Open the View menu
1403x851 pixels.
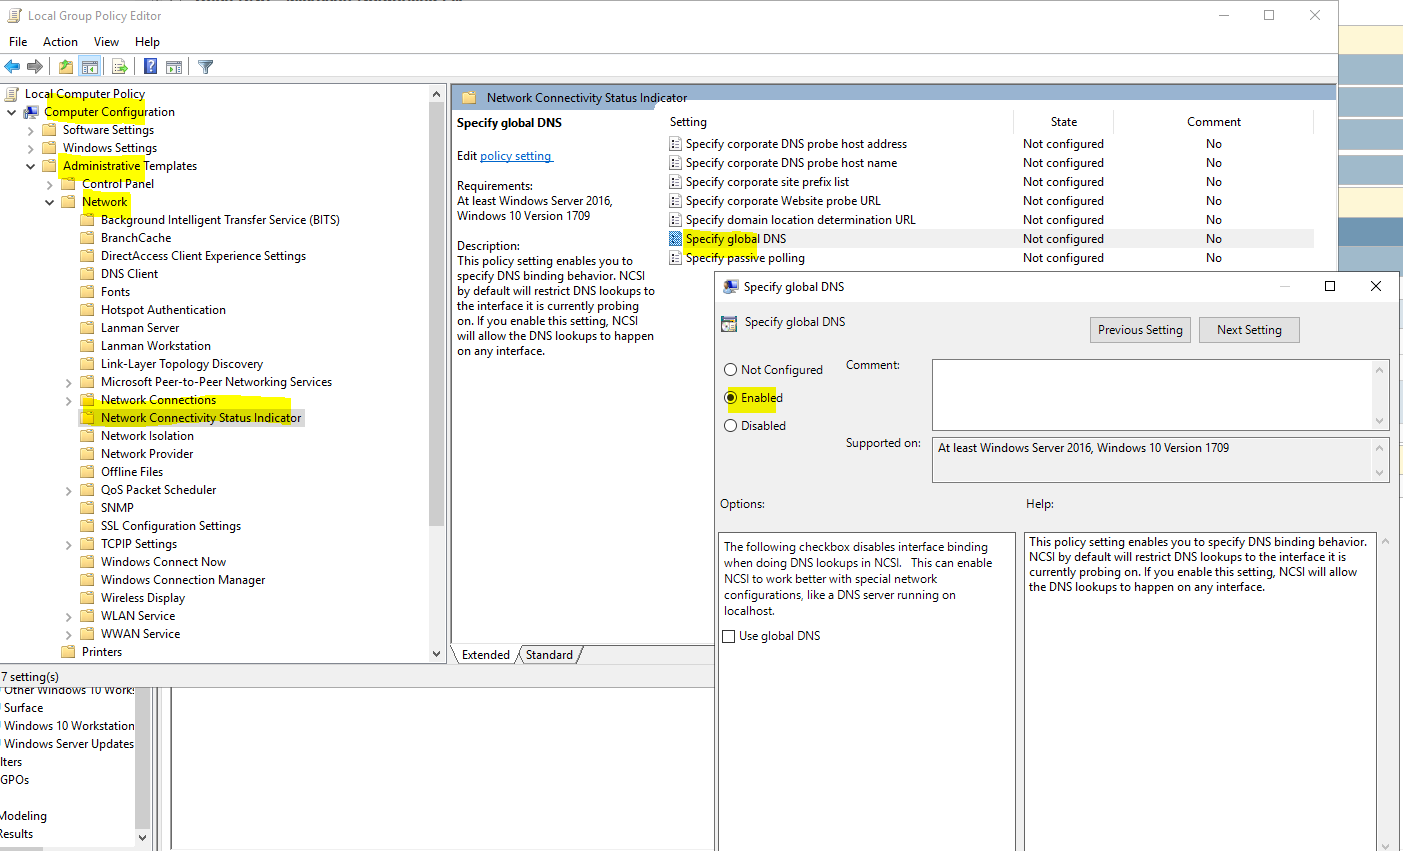point(106,42)
